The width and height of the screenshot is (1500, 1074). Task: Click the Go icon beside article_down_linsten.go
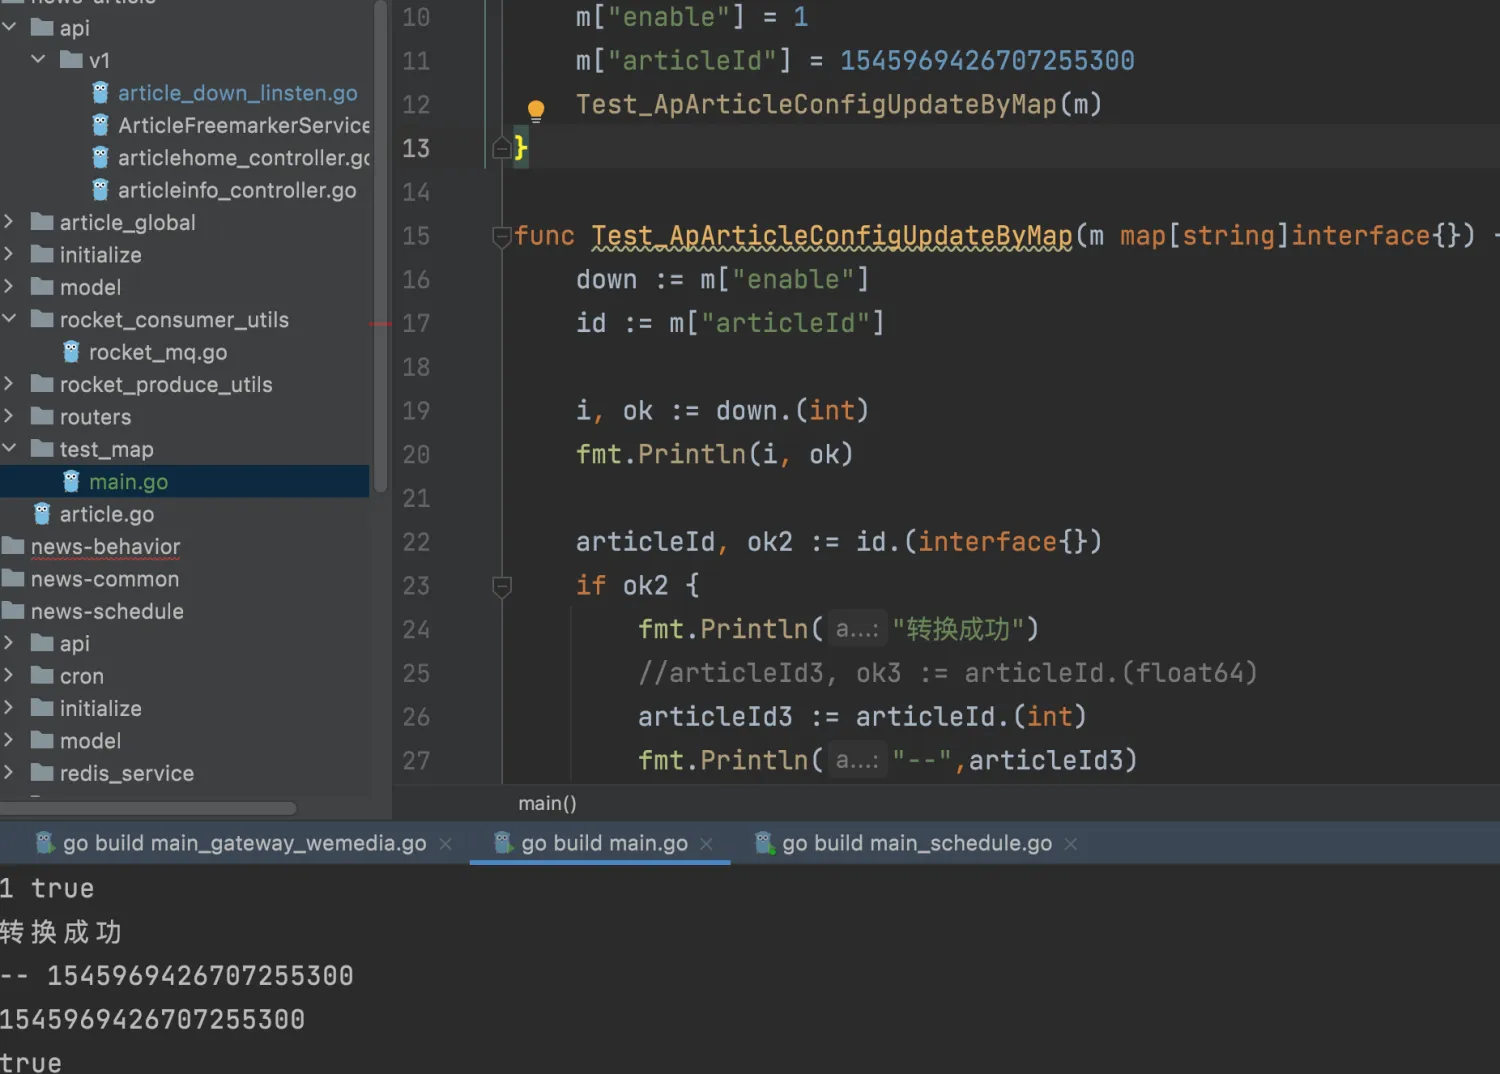click(x=100, y=92)
